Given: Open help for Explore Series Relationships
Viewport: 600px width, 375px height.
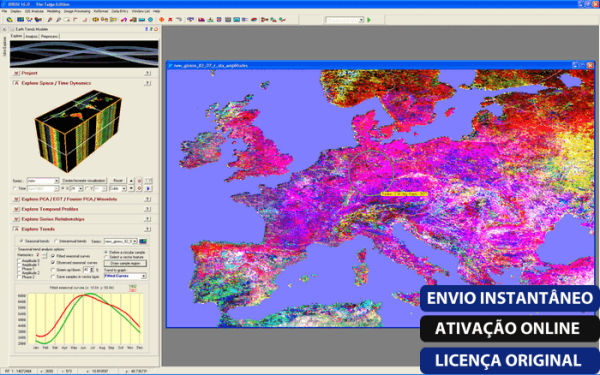Looking at the screenshot, I should [x=148, y=219].
